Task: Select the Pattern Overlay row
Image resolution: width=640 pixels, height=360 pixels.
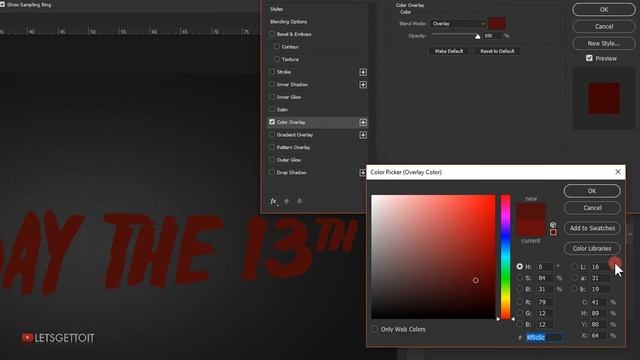Action: pyautogui.click(x=318, y=147)
